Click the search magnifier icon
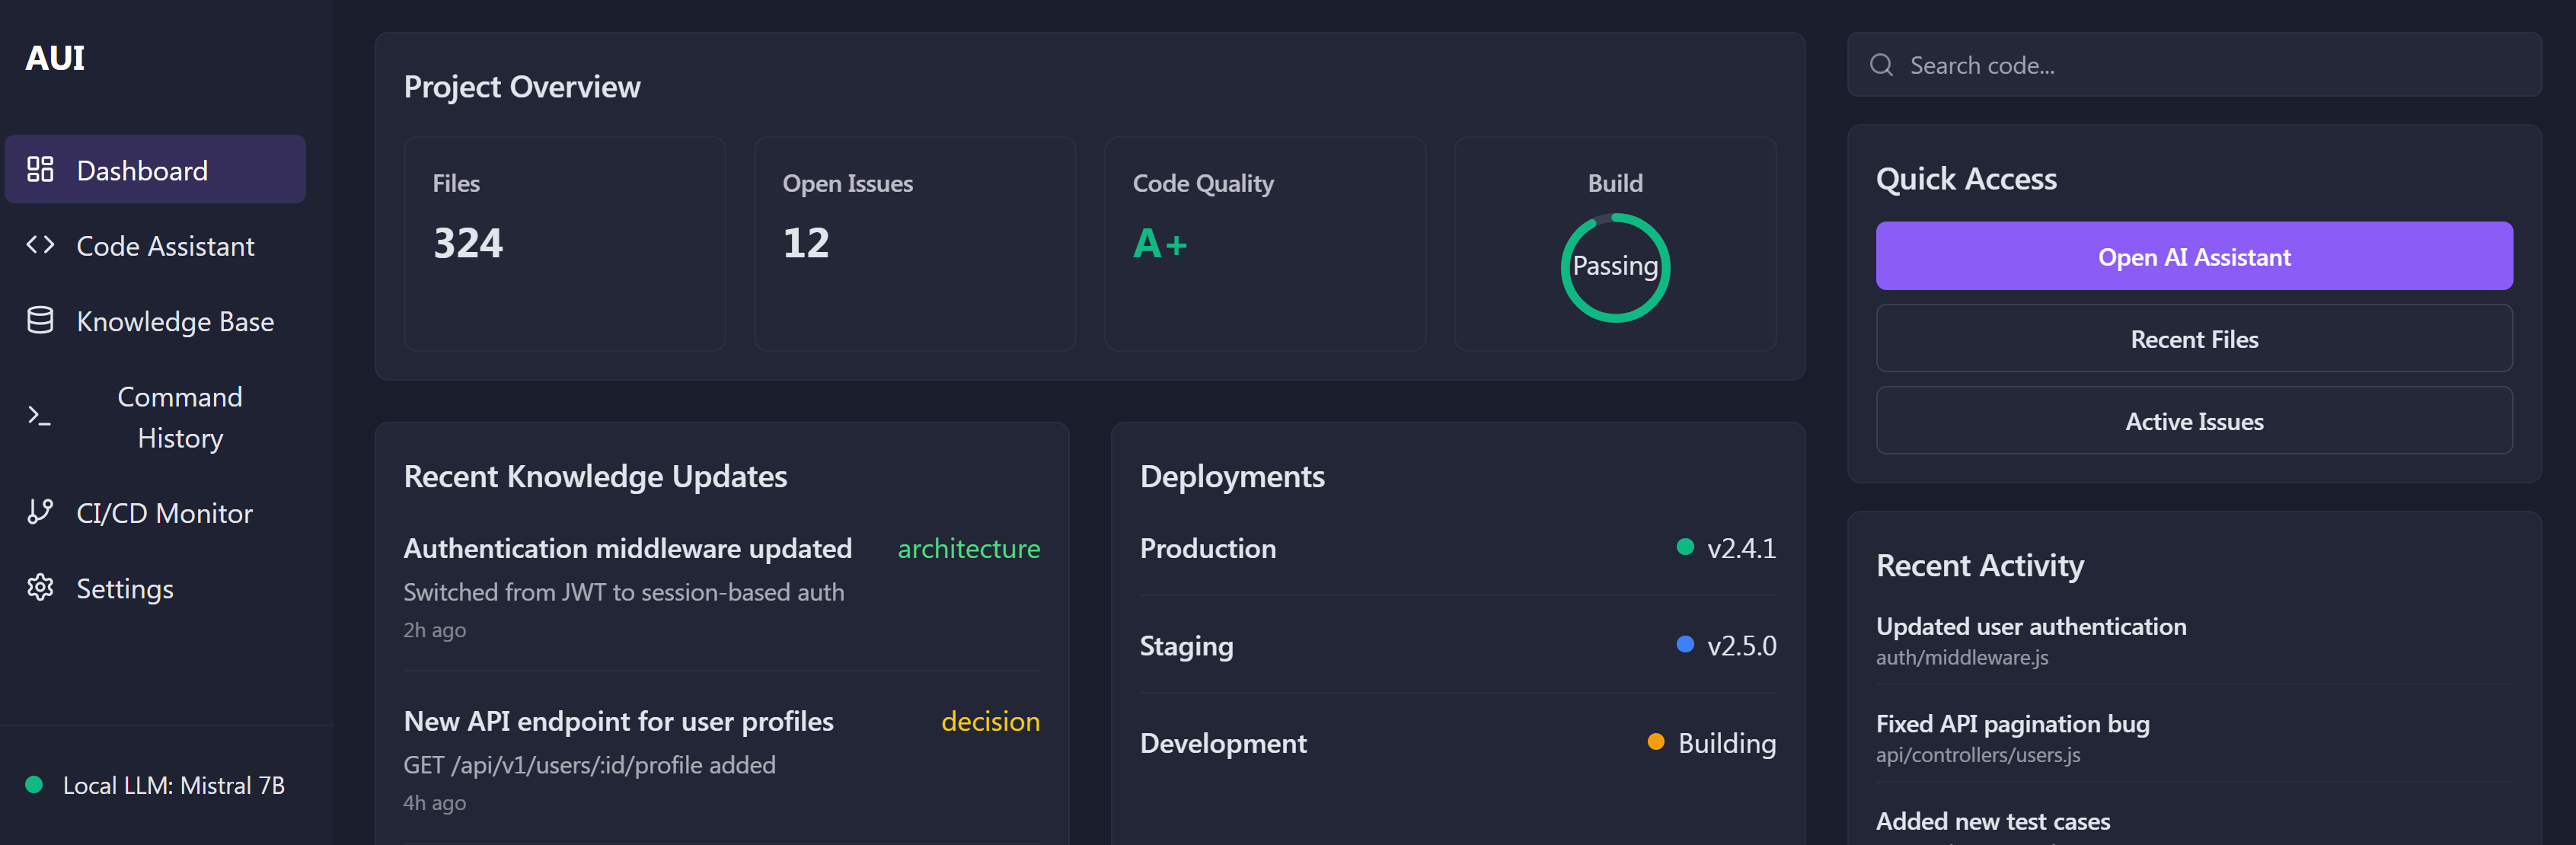The height and width of the screenshot is (845, 2576). [x=1881, y=65]
